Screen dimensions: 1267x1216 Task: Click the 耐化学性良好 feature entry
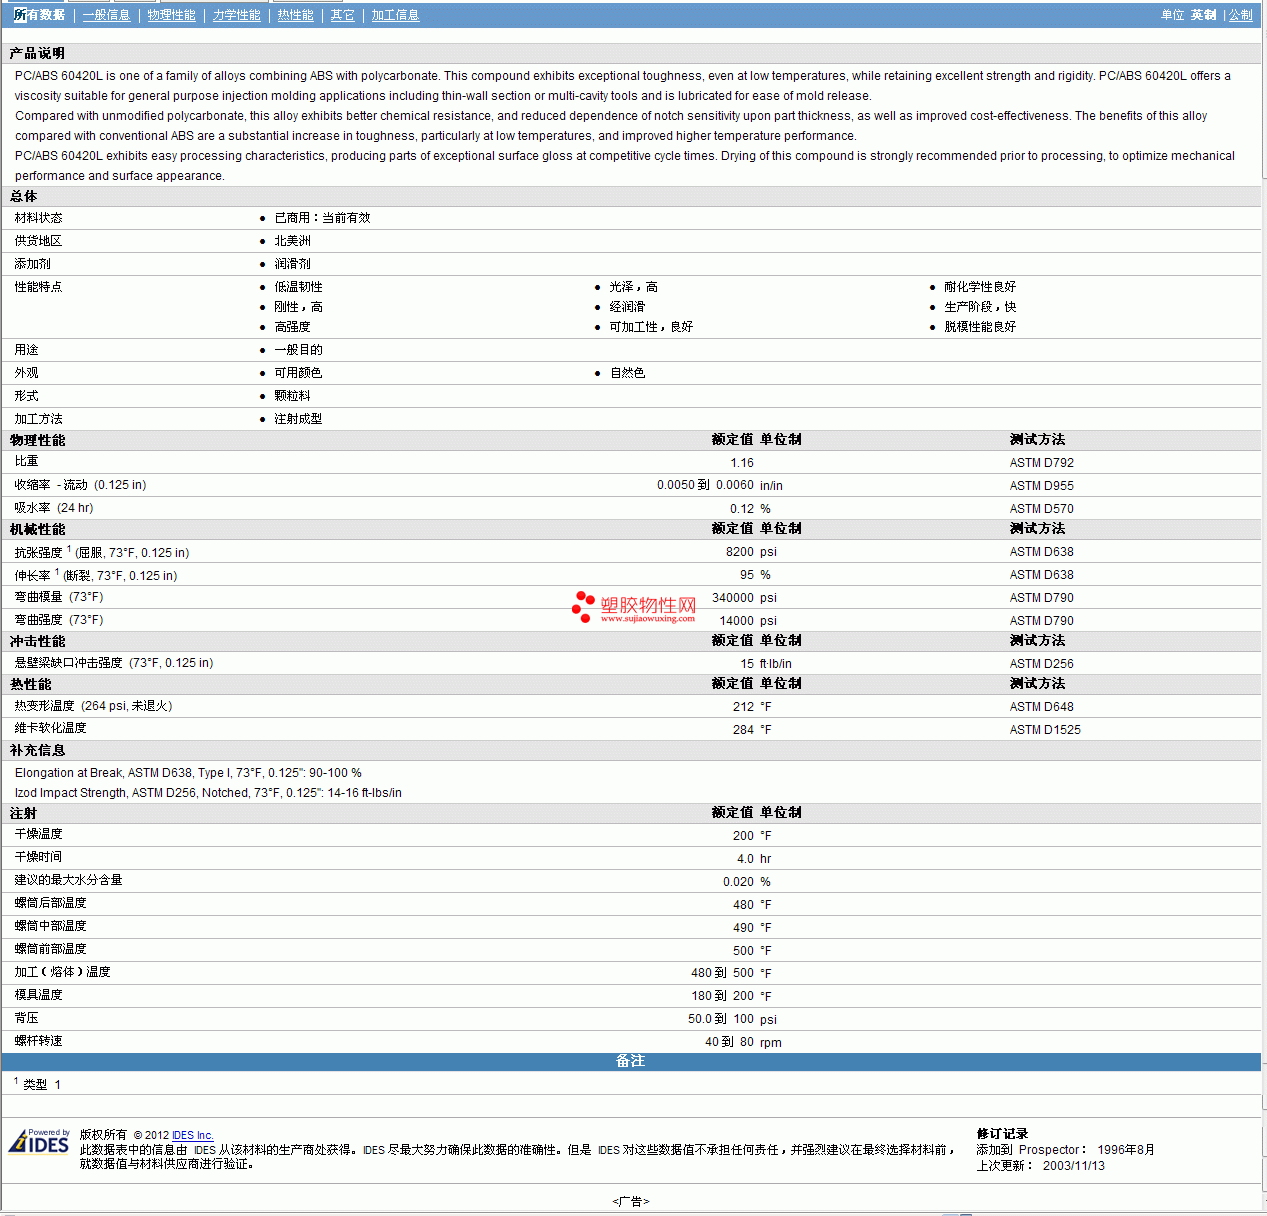click(x=980, y=287)
